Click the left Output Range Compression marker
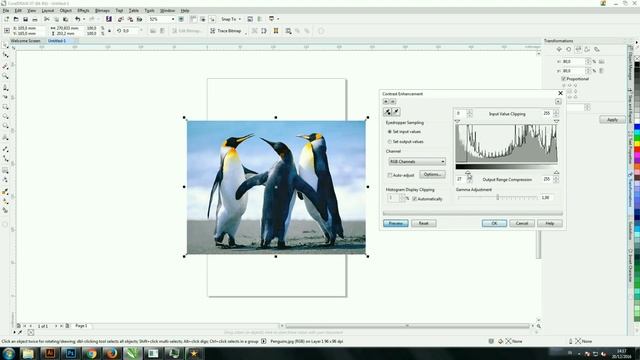 (468, 173)
